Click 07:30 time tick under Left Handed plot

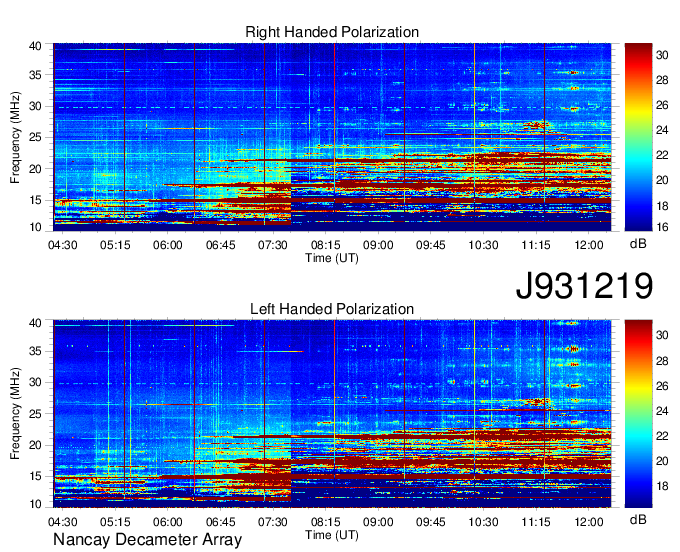click(x=273, y=522)
